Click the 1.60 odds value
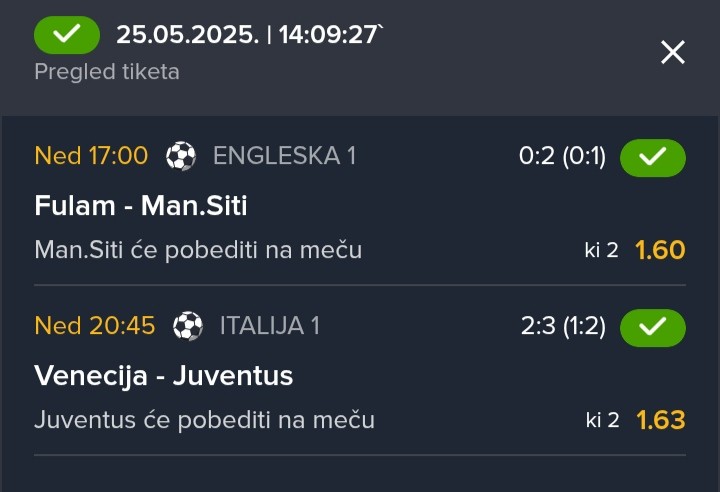This screenshot has width=720, height=492. point(660,250)
